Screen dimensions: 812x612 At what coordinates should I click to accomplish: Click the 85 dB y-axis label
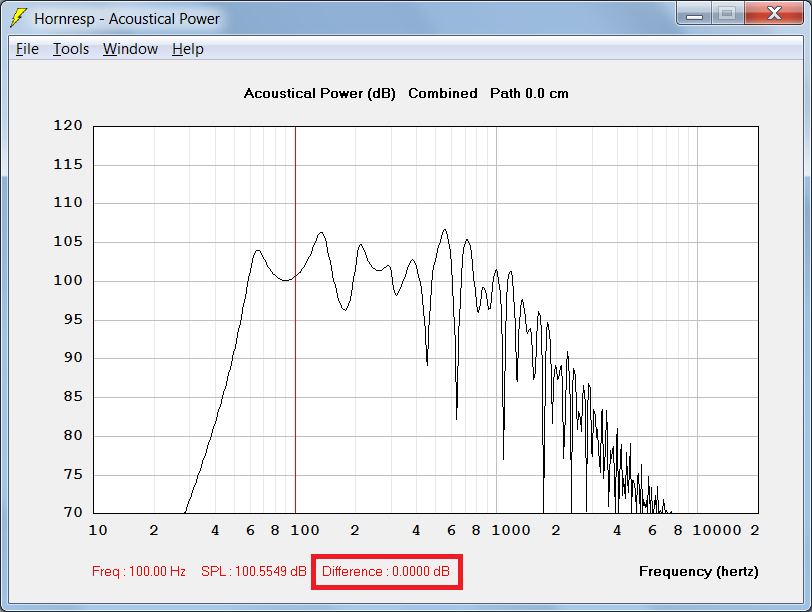click(x=73, y=396)
